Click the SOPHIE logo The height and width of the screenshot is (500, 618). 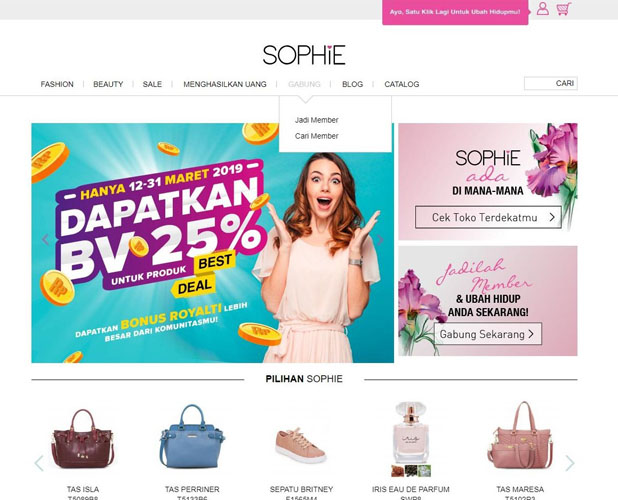click(304, 55)
